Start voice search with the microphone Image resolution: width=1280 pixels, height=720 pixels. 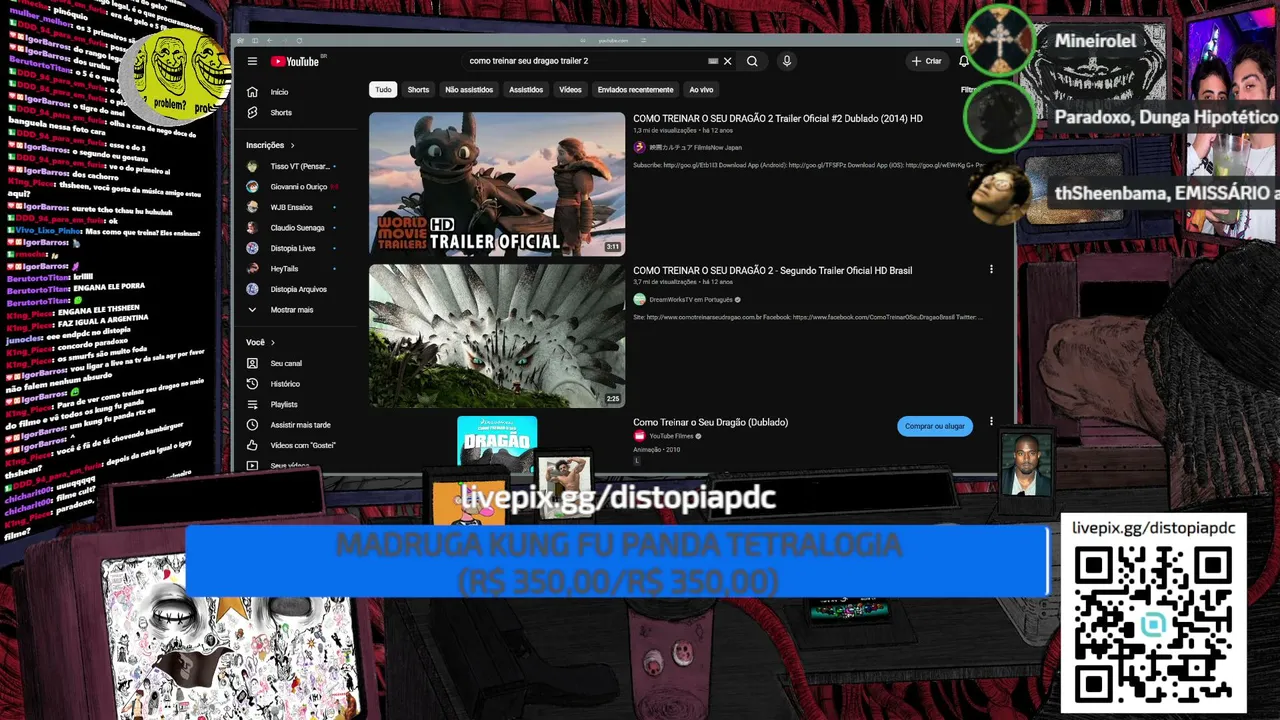point(787,61)
